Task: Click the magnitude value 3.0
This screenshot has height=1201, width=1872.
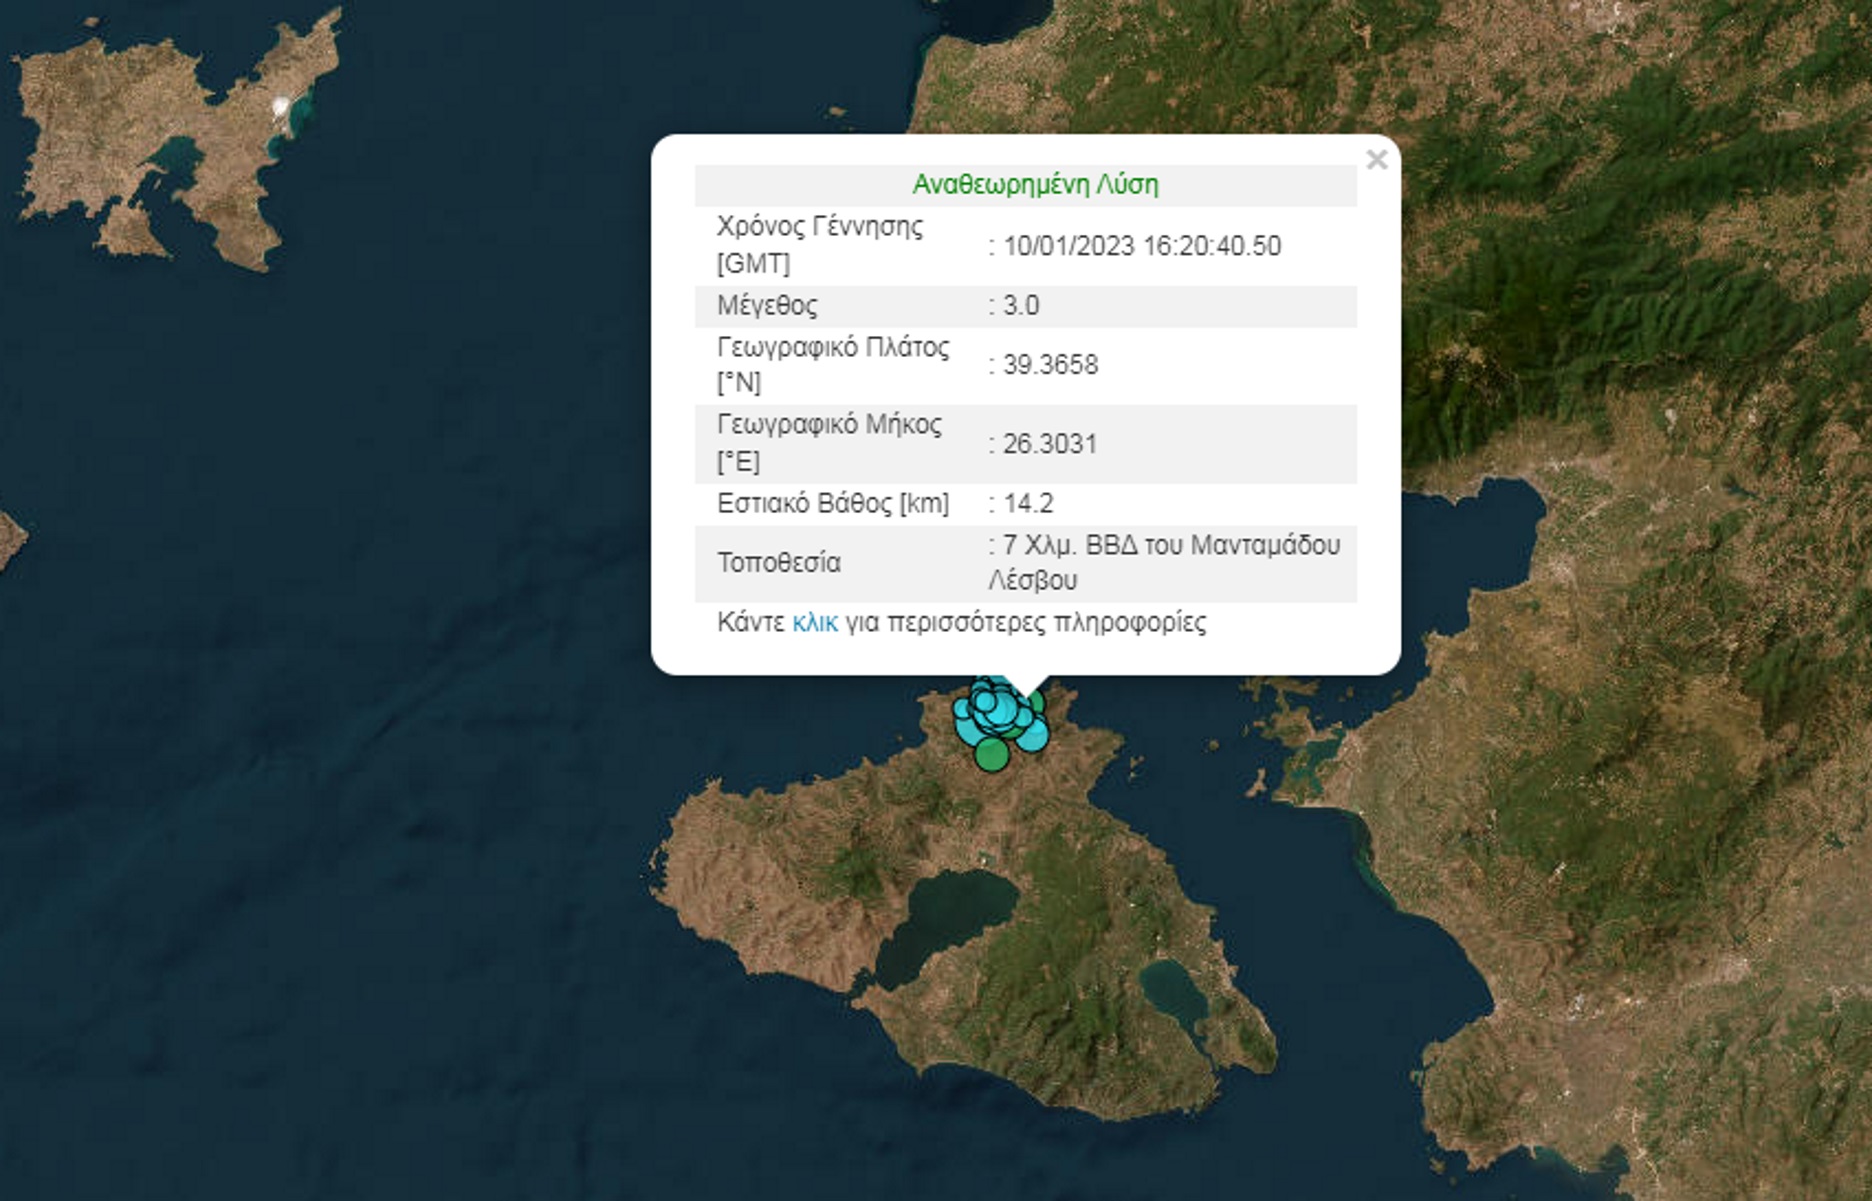Action: coord(1020,306)
